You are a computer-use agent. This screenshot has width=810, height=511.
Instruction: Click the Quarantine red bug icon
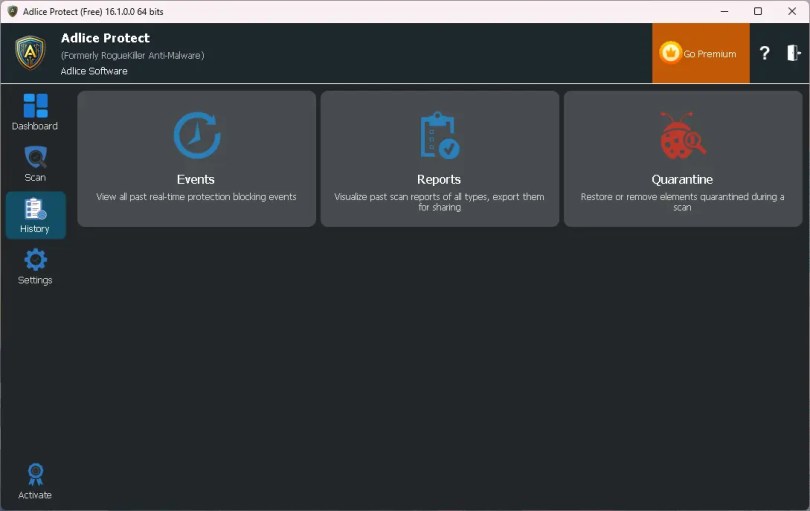pyautogui.click(x=682, y=135)
